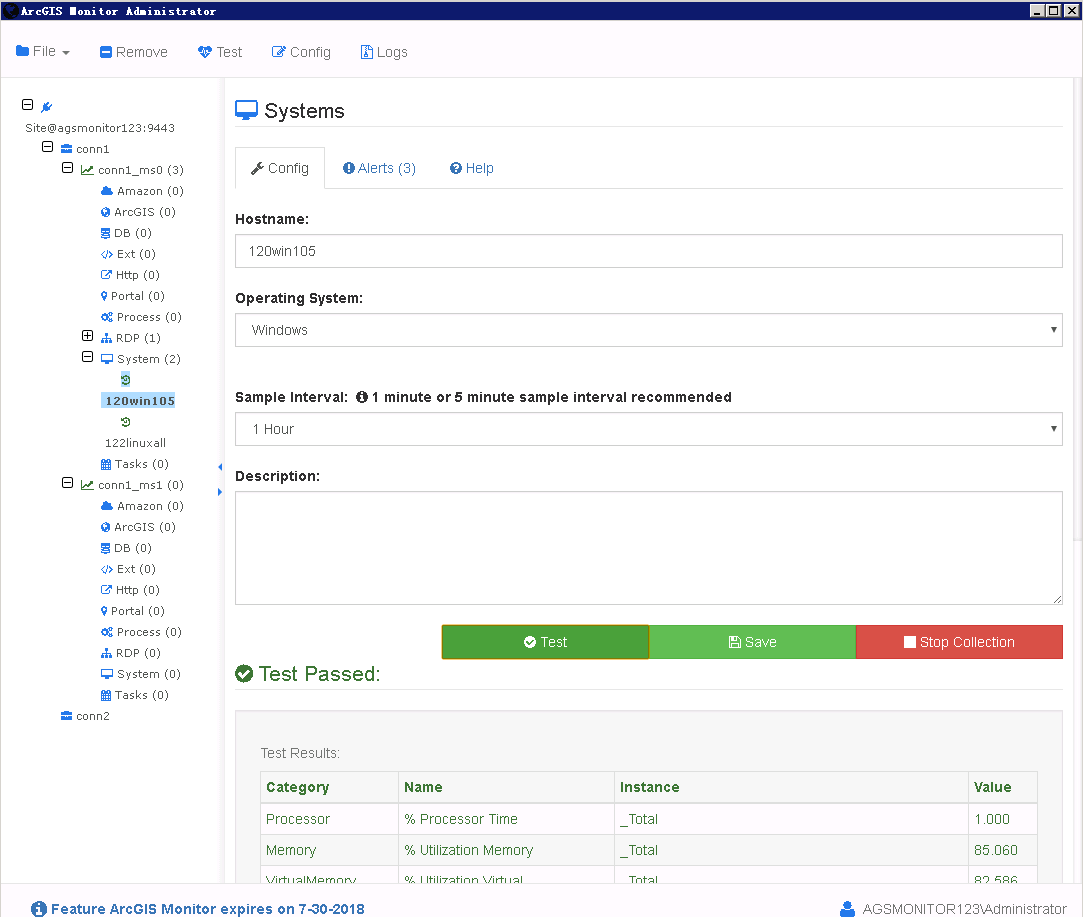Image resolution: width=1083 pixels, height=917 pixels.
Task: Click the Portal pin icon under conn1_ms0
Action: [104, 296]
